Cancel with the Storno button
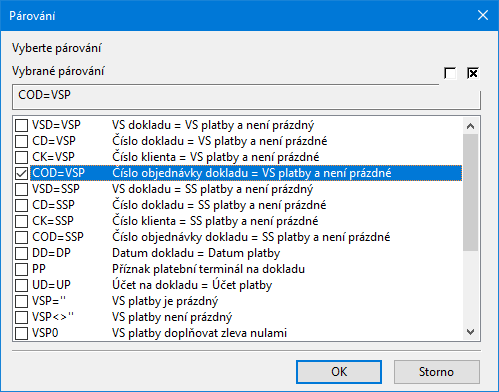499x392 pixels. coord(436,372)
